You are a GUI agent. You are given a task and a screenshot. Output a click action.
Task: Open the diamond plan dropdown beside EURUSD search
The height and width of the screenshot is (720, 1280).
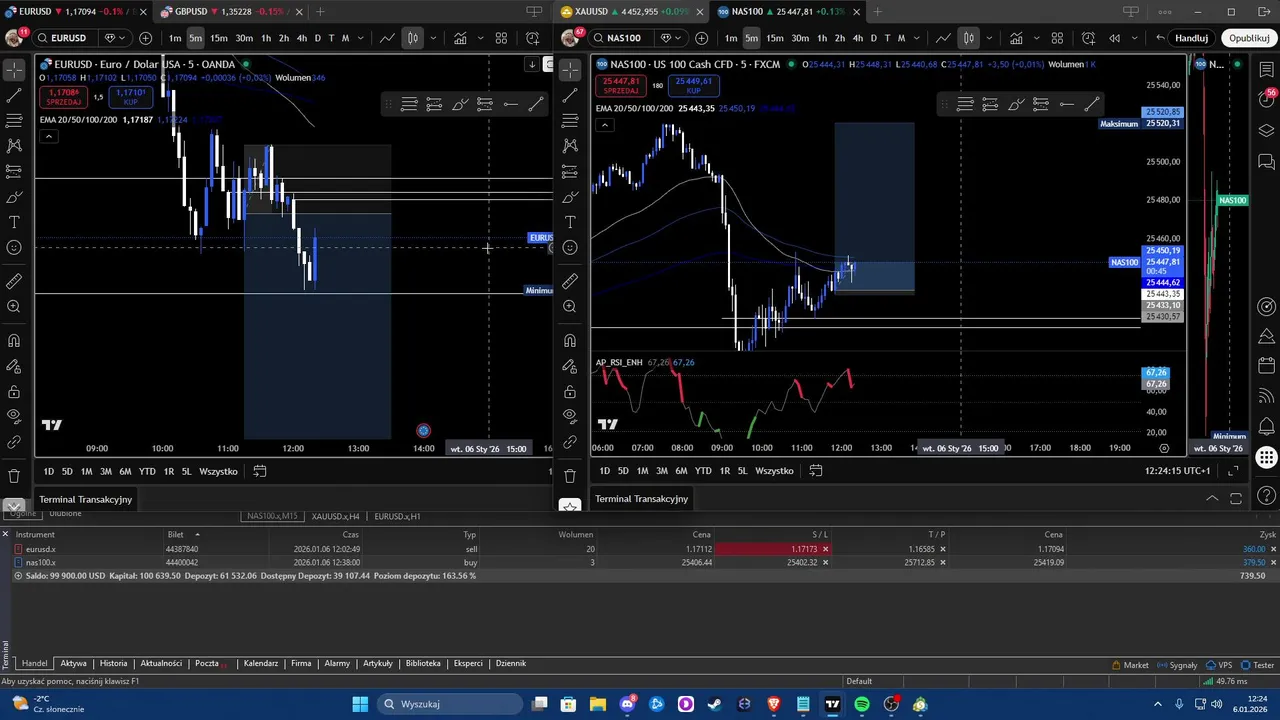pos(115,38)
